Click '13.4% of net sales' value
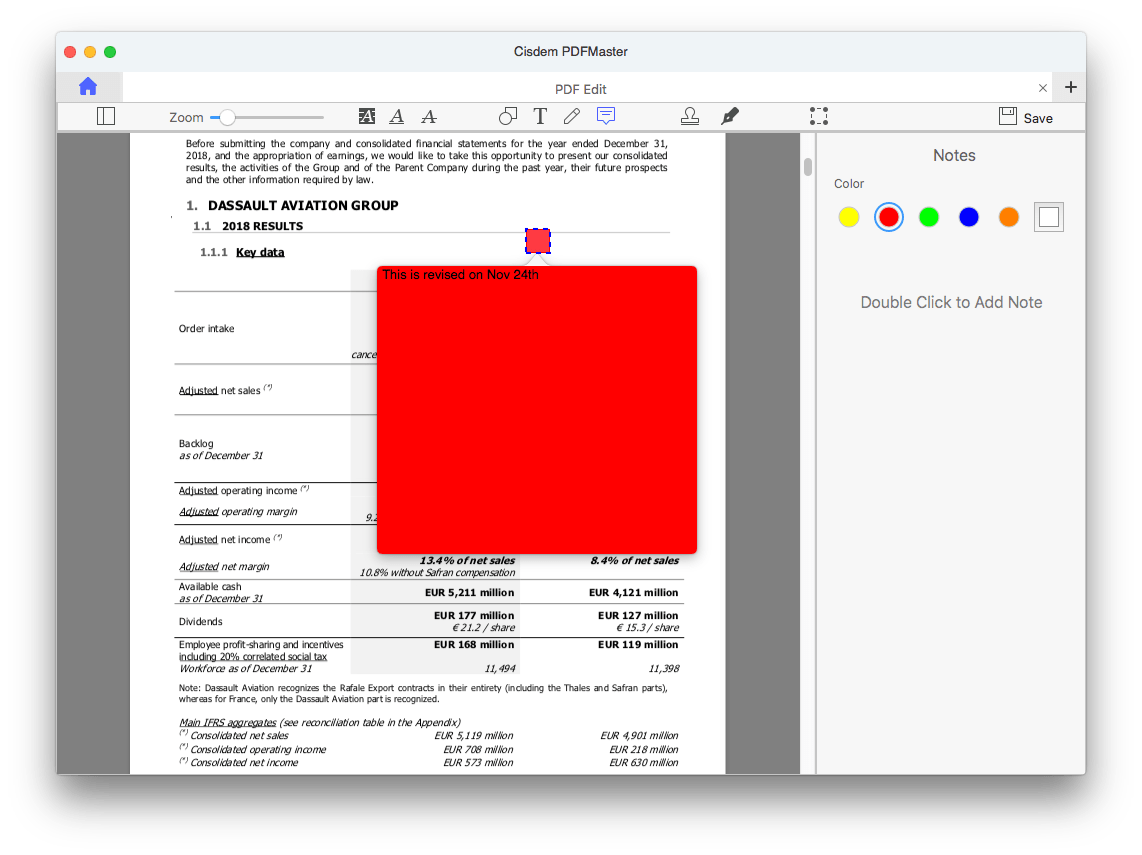 tap(467, 560)
